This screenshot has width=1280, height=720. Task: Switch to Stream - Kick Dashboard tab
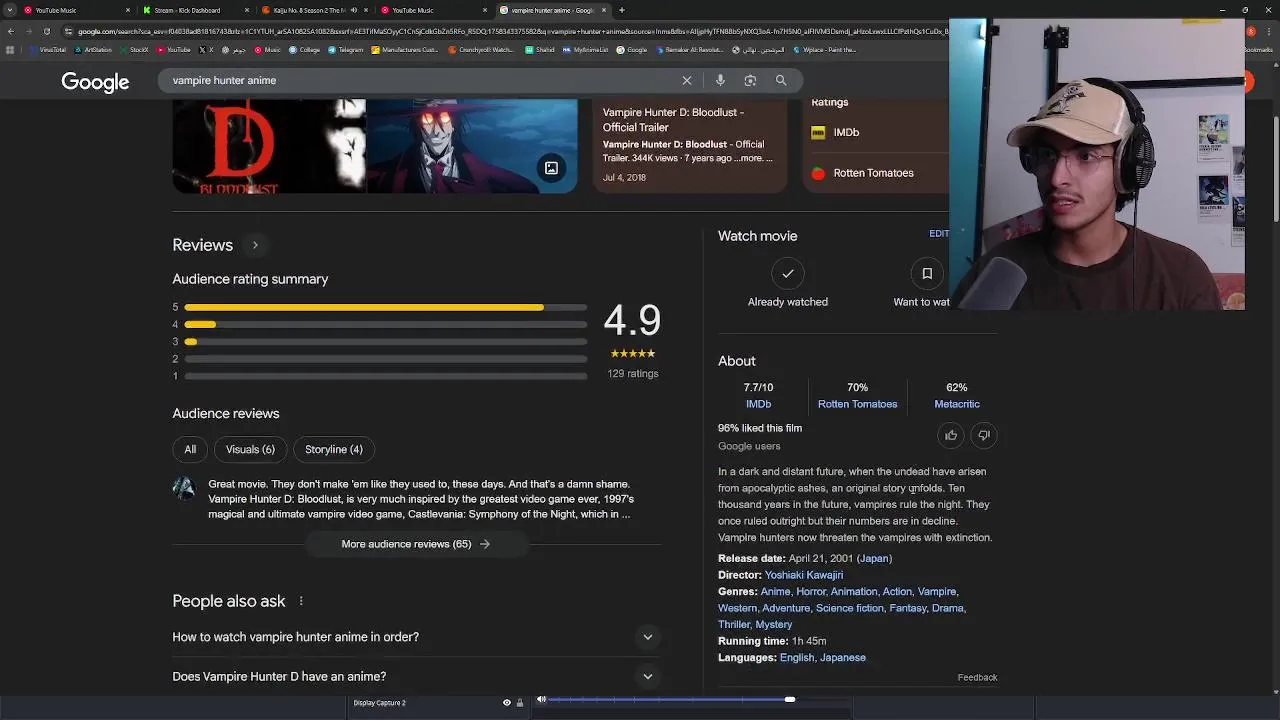tap(195, 10)
